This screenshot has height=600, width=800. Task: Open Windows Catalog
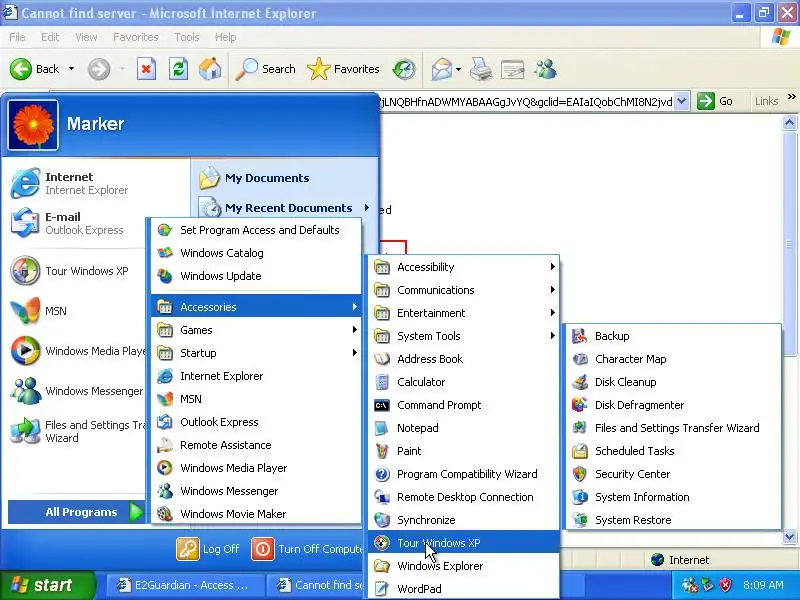pos(256,253)
